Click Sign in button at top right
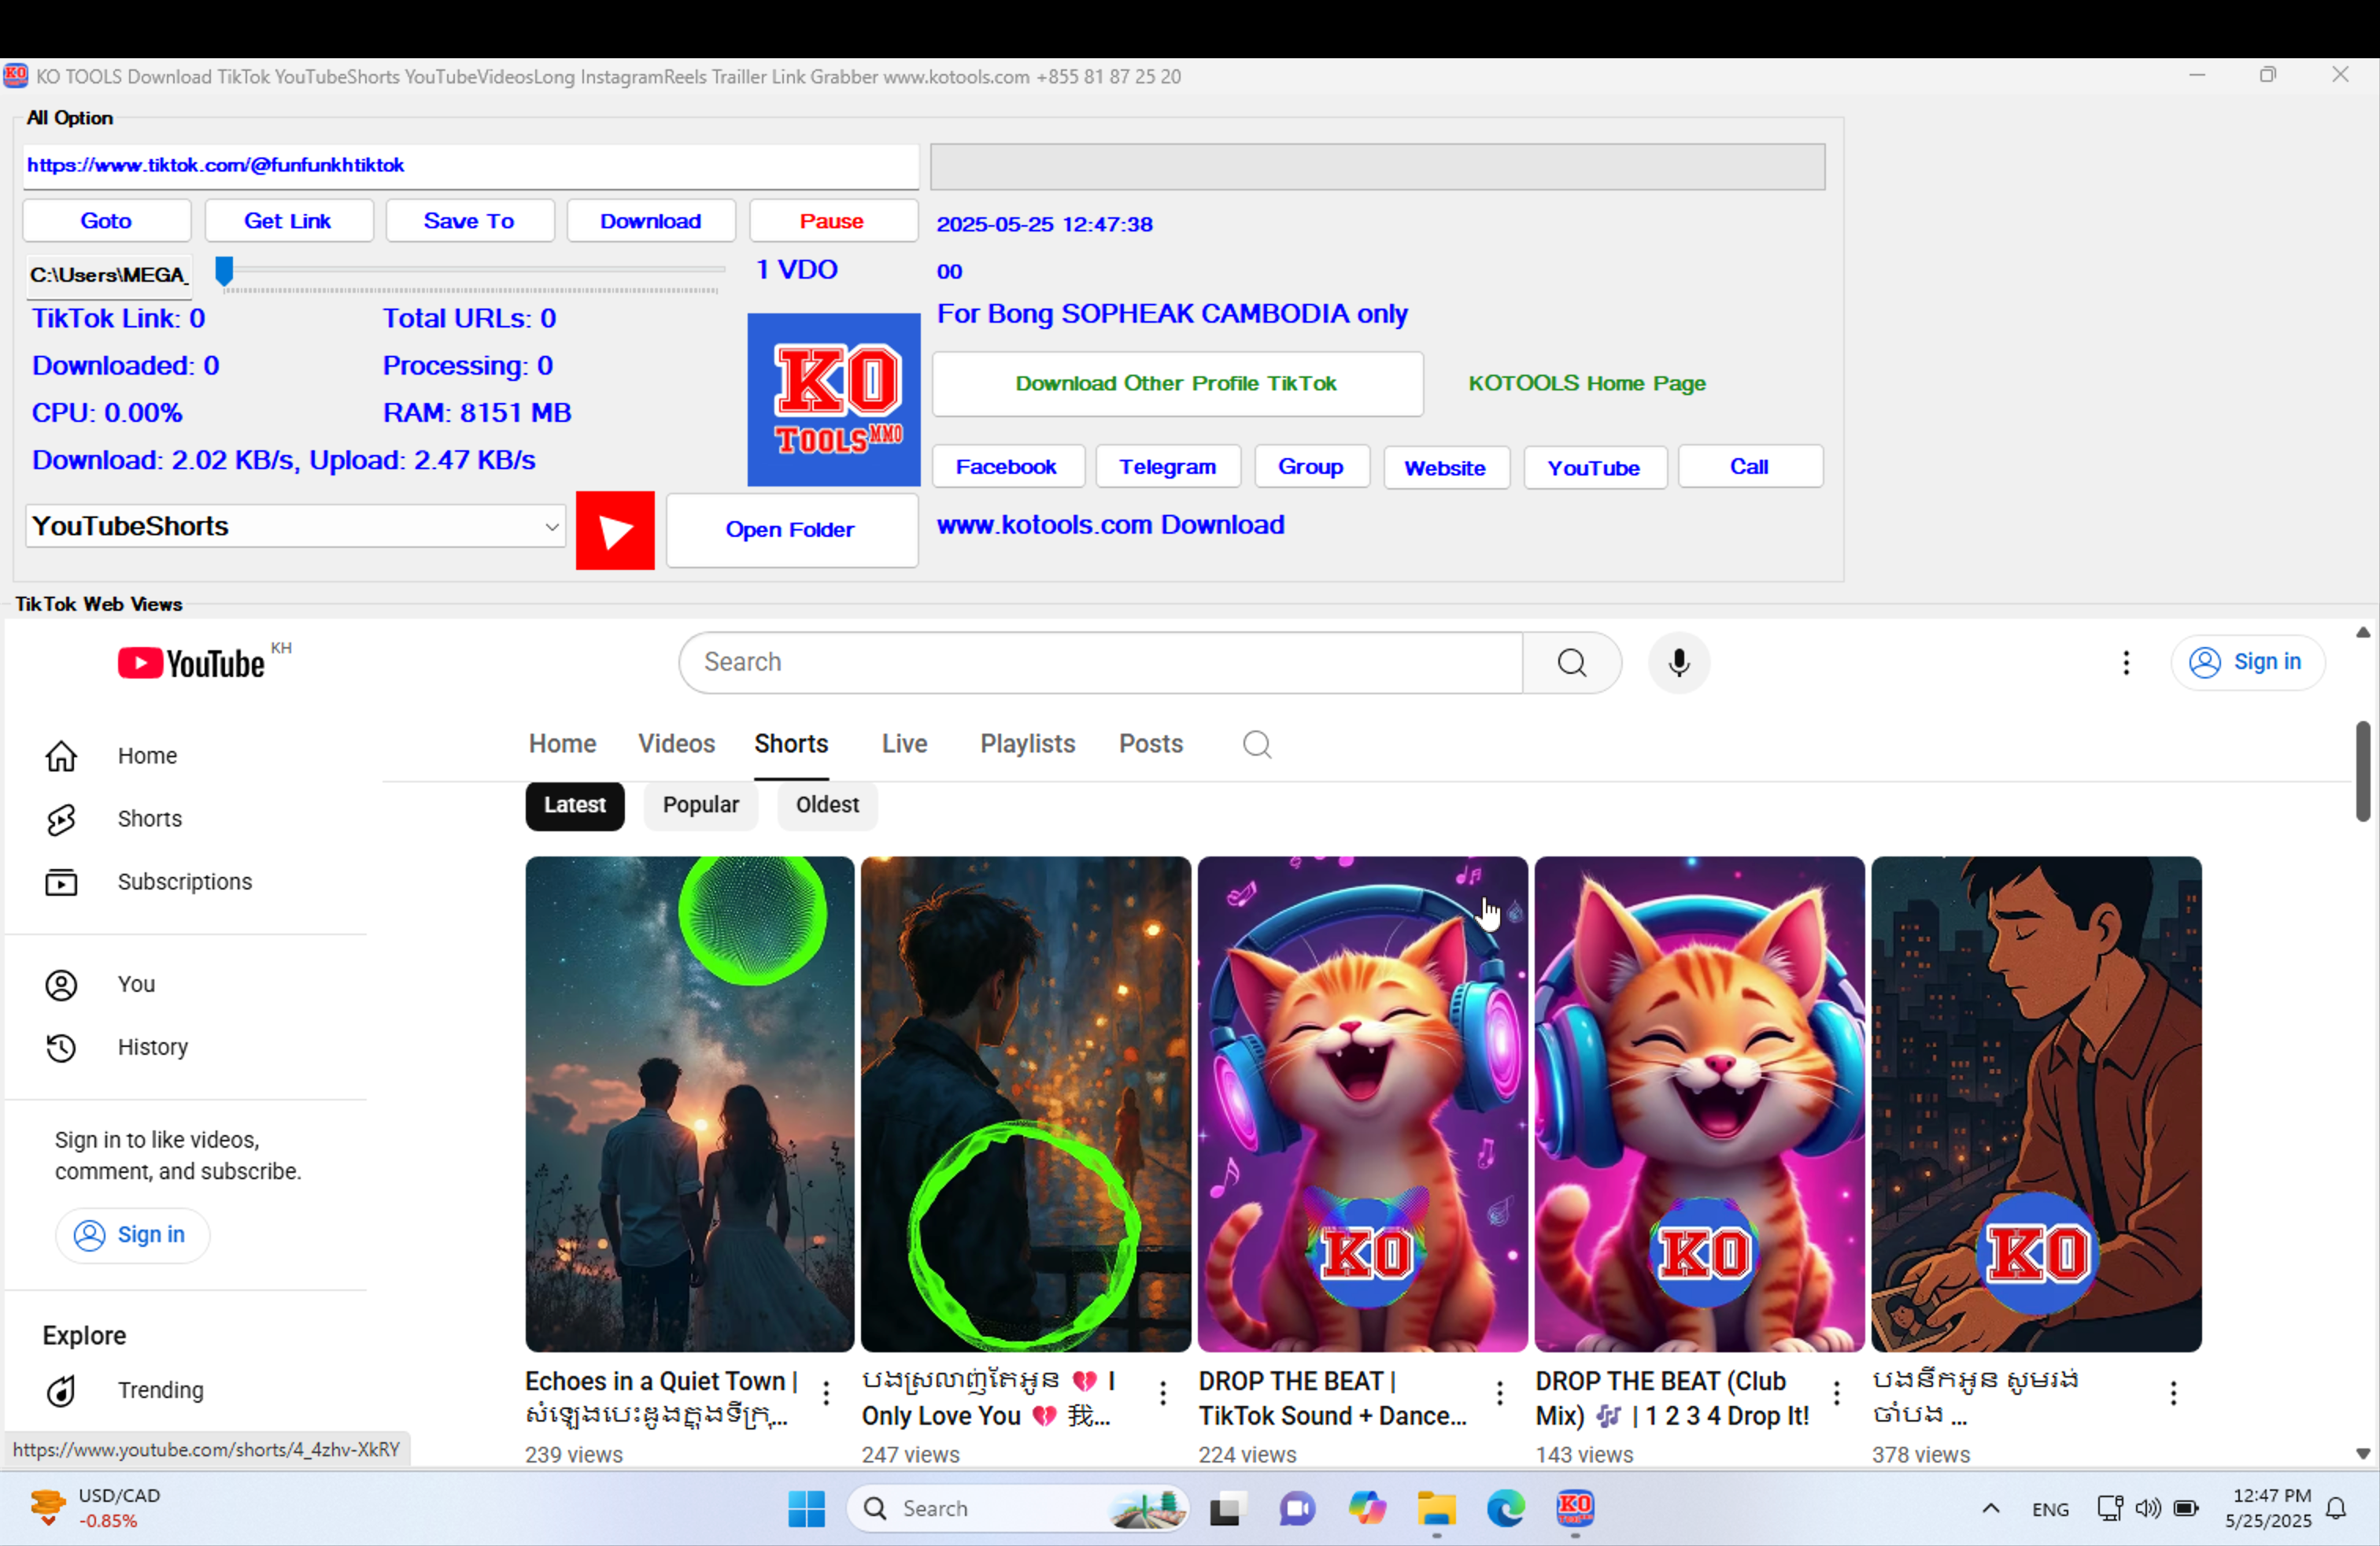Screen dimensions: 2380x1546 pos(2247,662)
